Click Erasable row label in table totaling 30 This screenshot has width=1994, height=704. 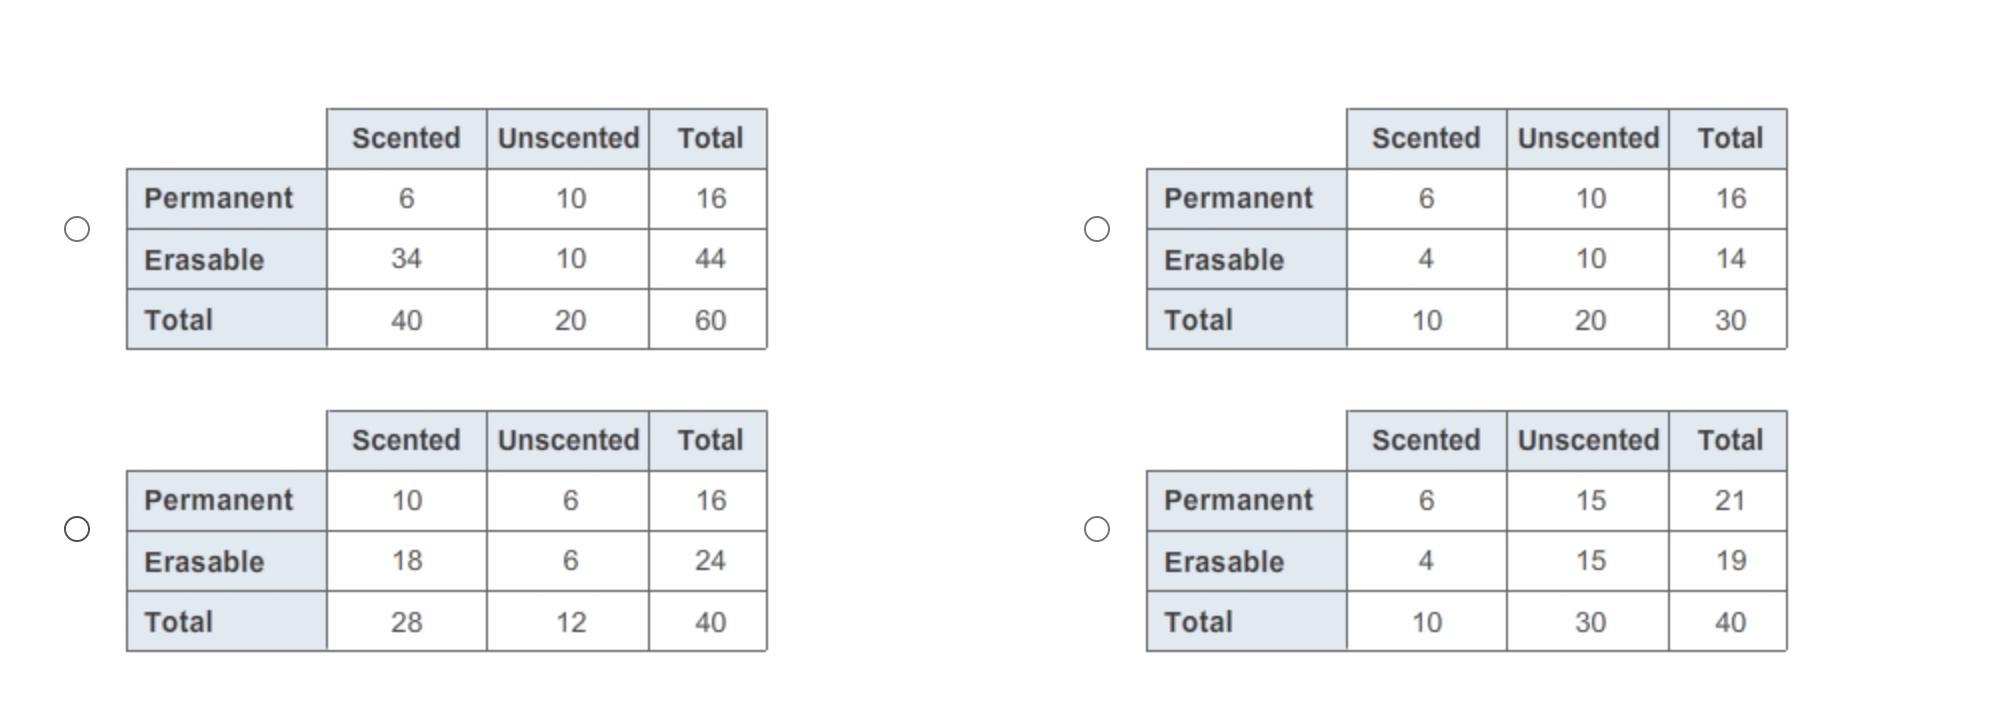click(x=1224, y=260)
